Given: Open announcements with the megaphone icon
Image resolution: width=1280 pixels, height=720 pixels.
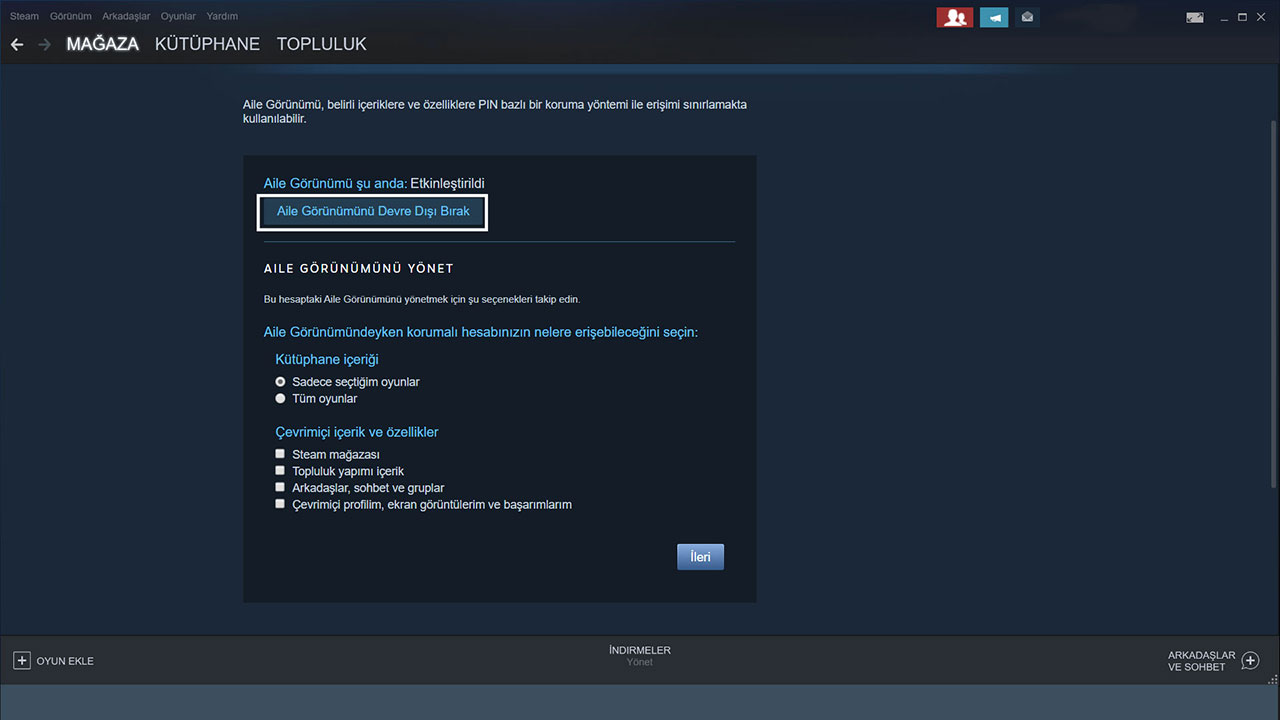Looking at the screenshot, I should click(993, 17).
